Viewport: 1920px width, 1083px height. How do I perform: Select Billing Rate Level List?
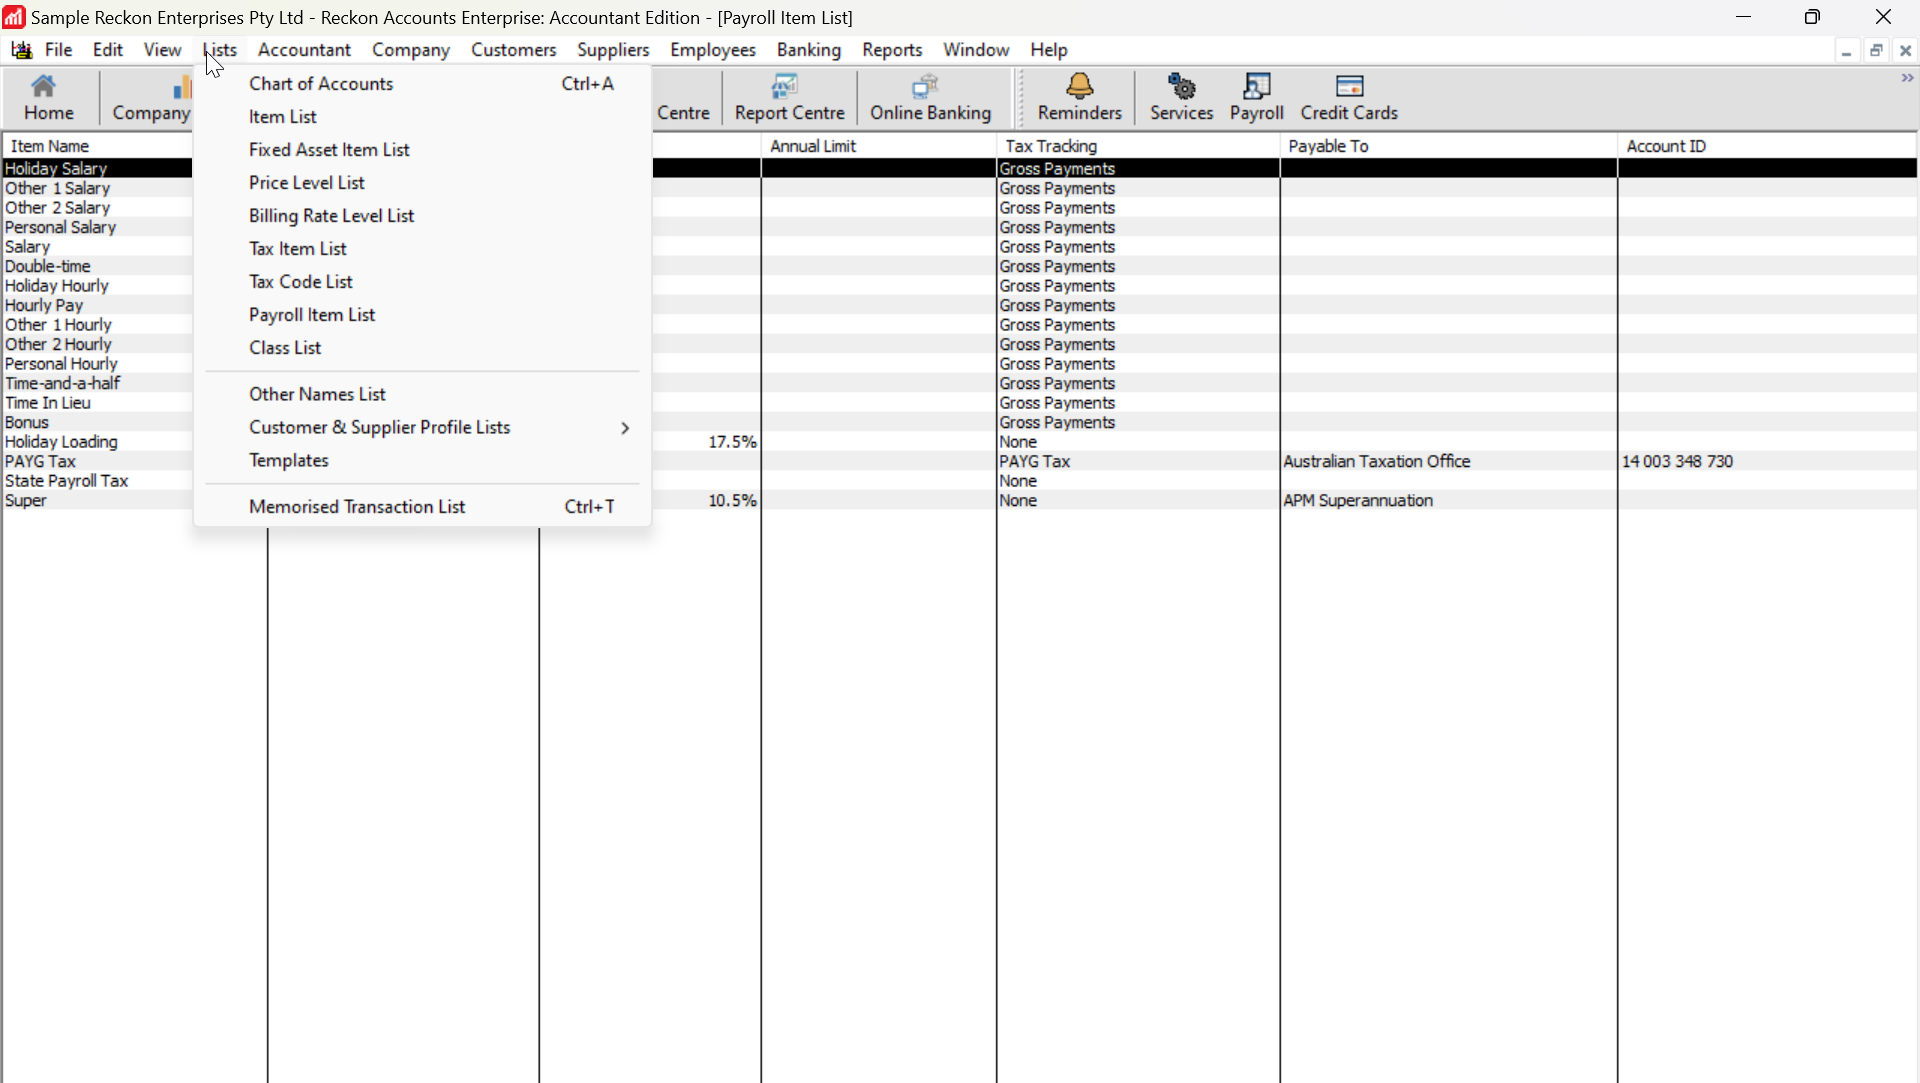[422, 216]
